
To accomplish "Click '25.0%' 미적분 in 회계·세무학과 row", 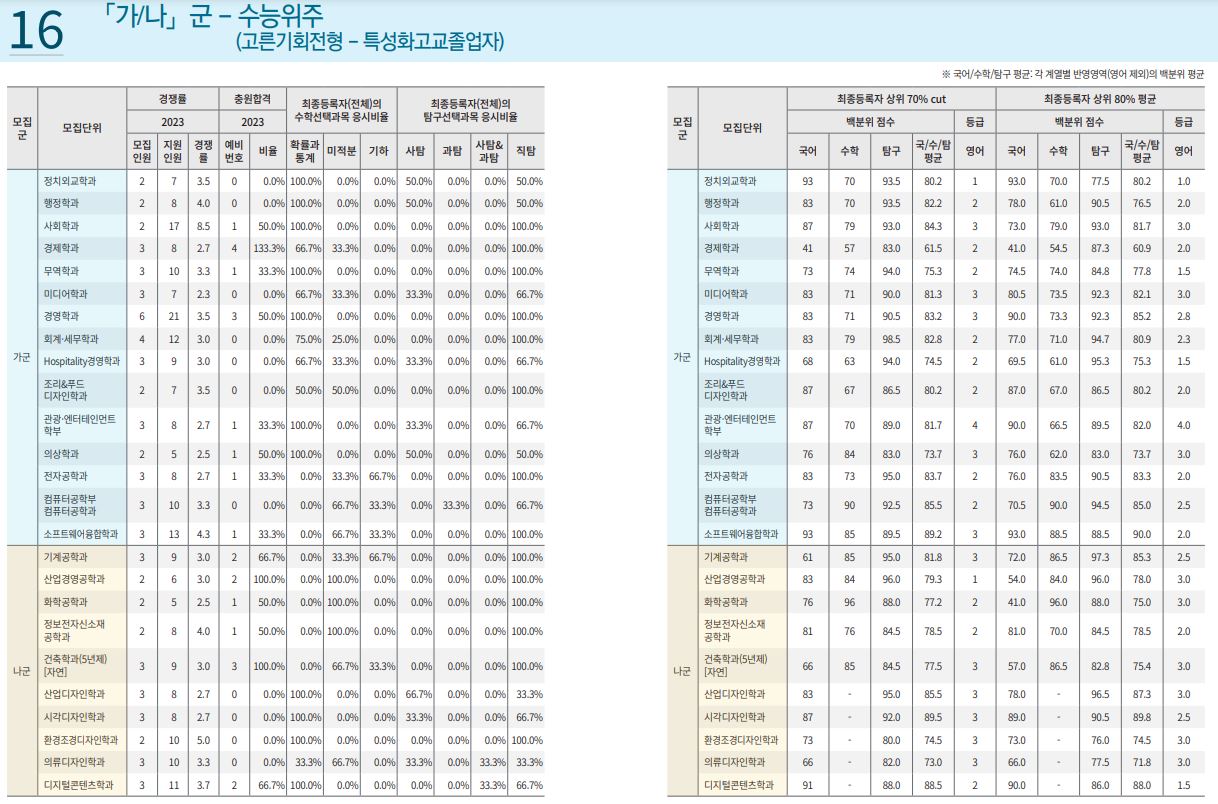I will coord(344,339).
